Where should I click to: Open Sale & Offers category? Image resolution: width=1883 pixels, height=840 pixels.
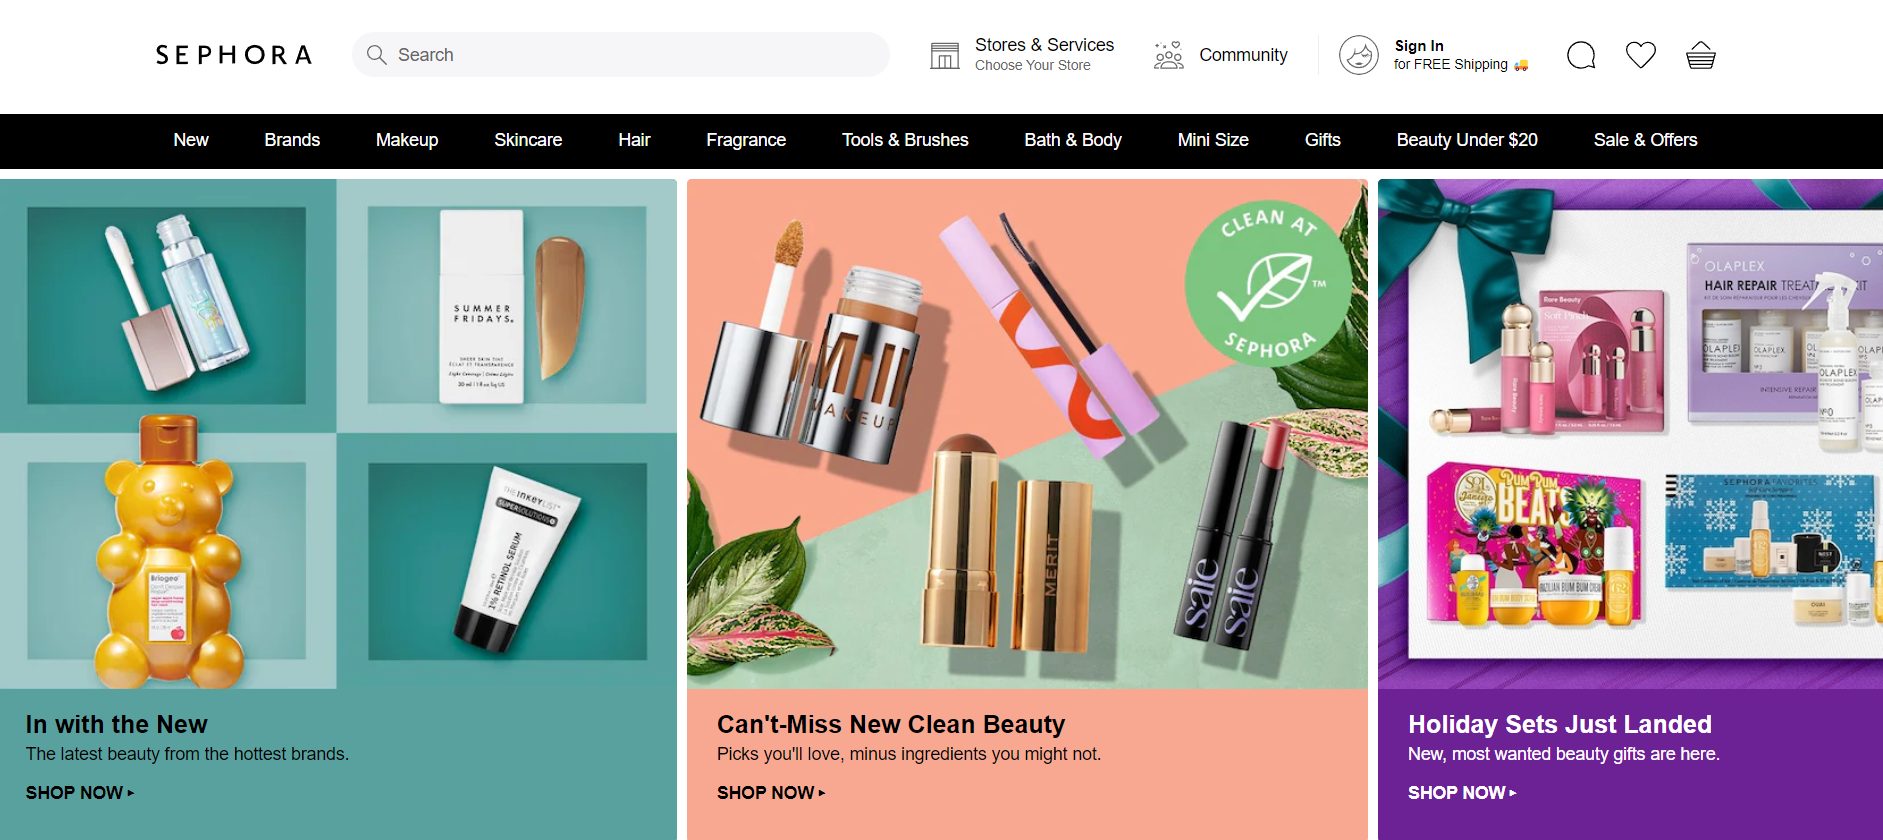pyautogui.click(x=1645, y=140)
